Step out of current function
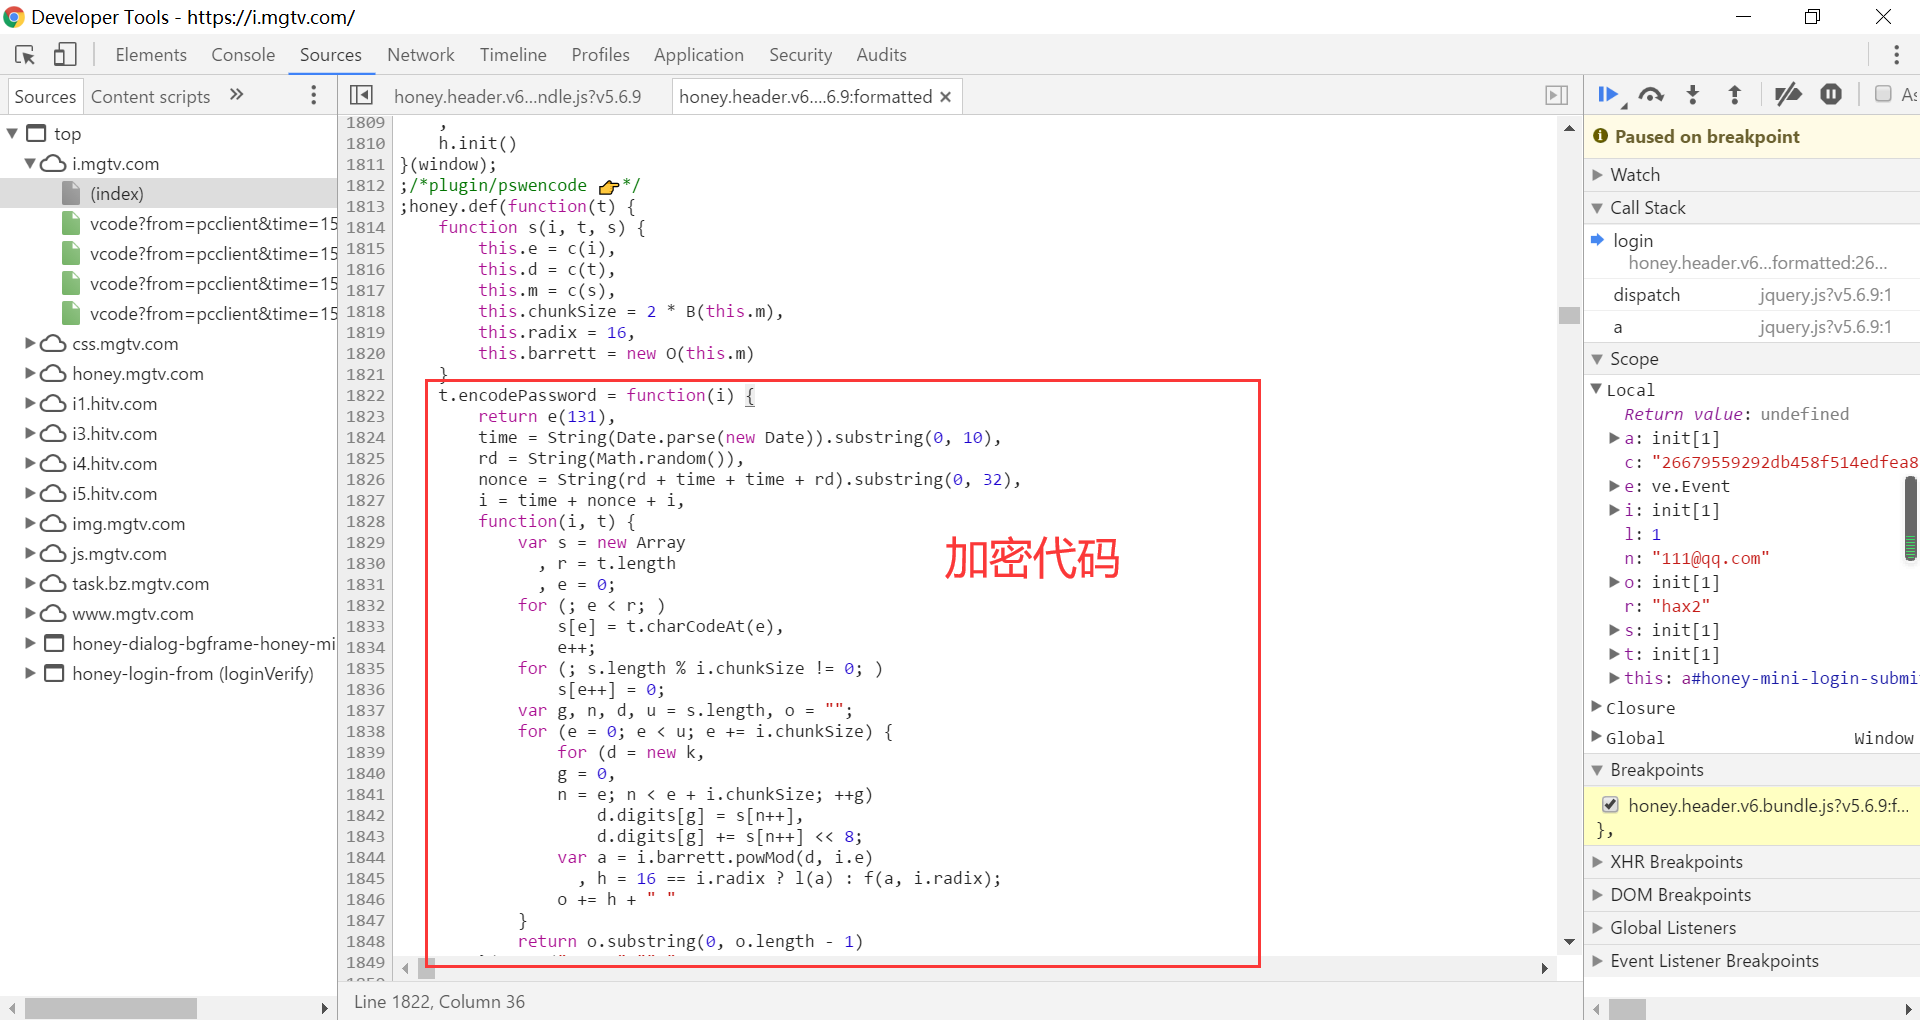Screen dimensions: 1920x1020 pos(1735,95)
